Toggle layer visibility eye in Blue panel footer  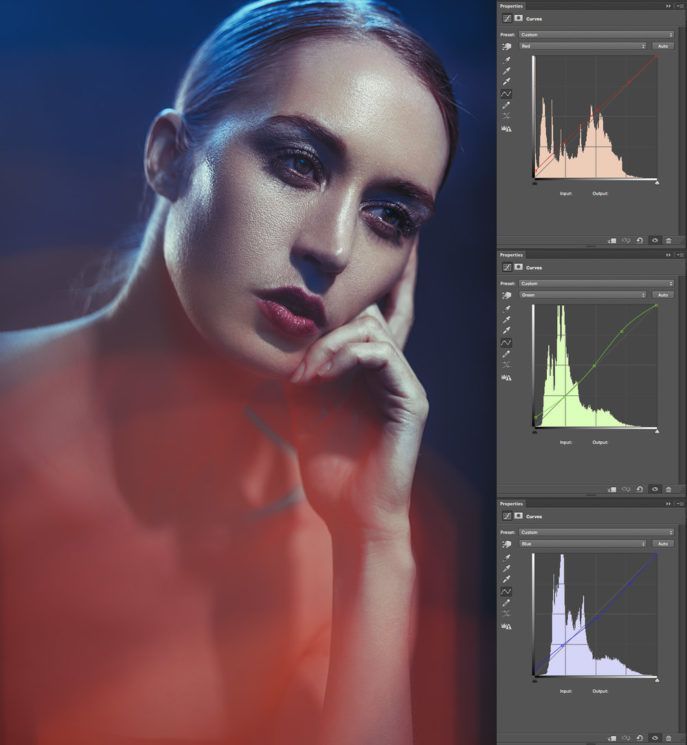click(655, 738)
